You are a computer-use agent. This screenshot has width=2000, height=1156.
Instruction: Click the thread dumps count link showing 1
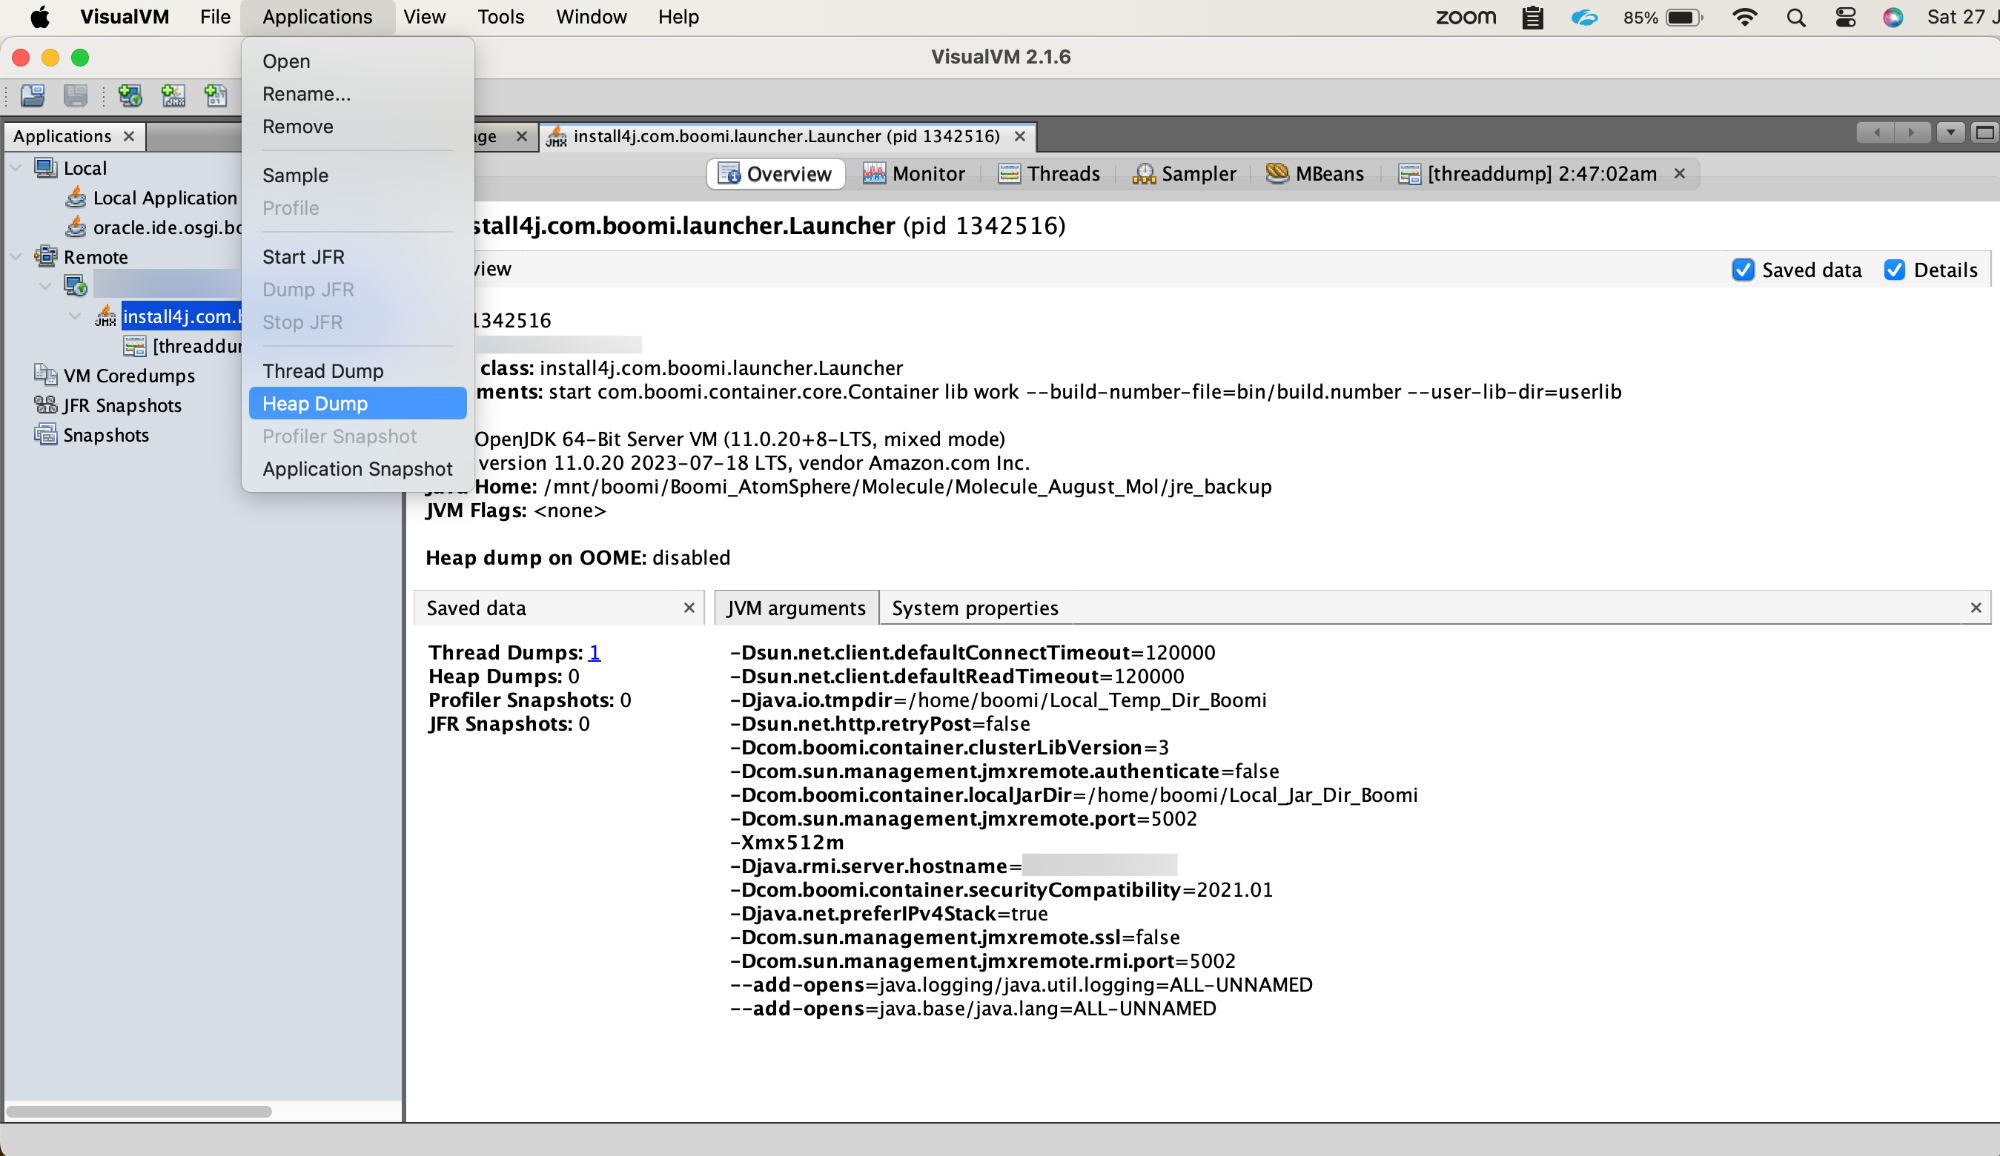pyautogui.click(x=595, y=652)
